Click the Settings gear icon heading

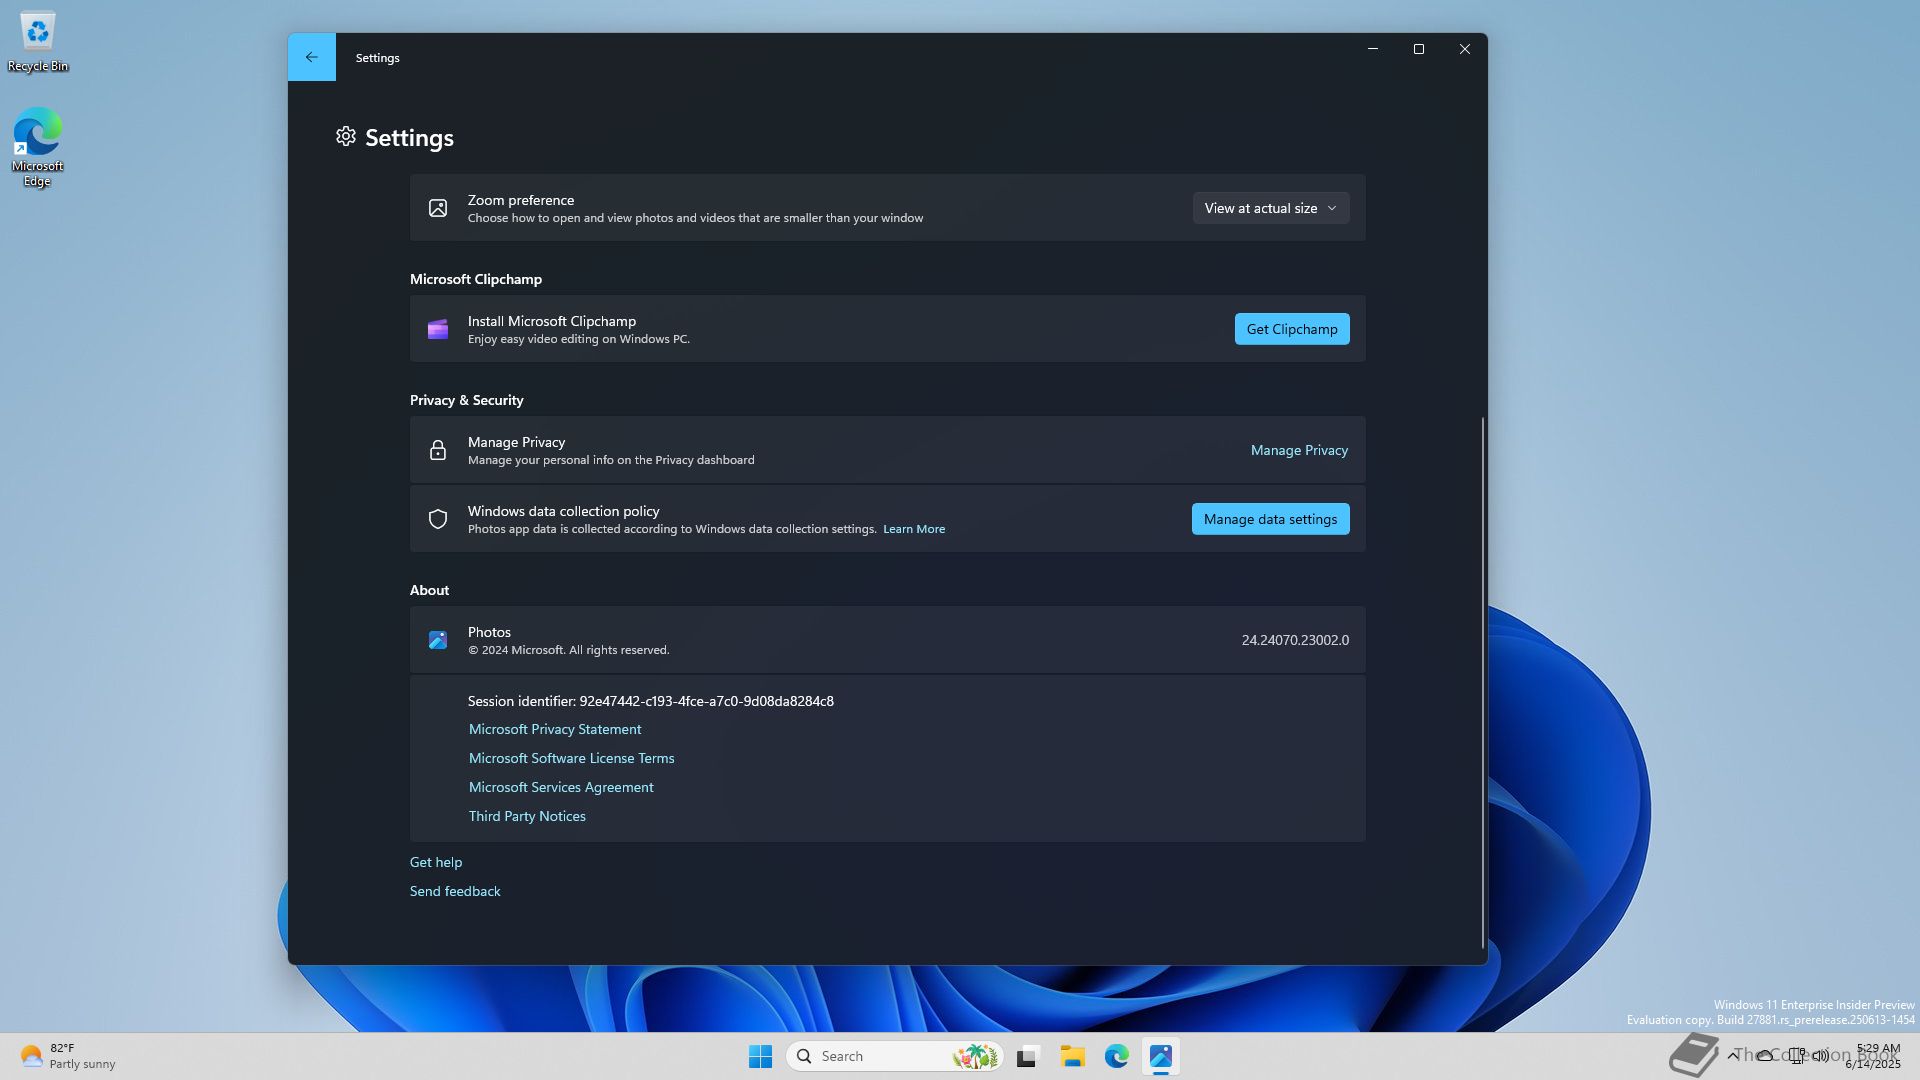346,137
